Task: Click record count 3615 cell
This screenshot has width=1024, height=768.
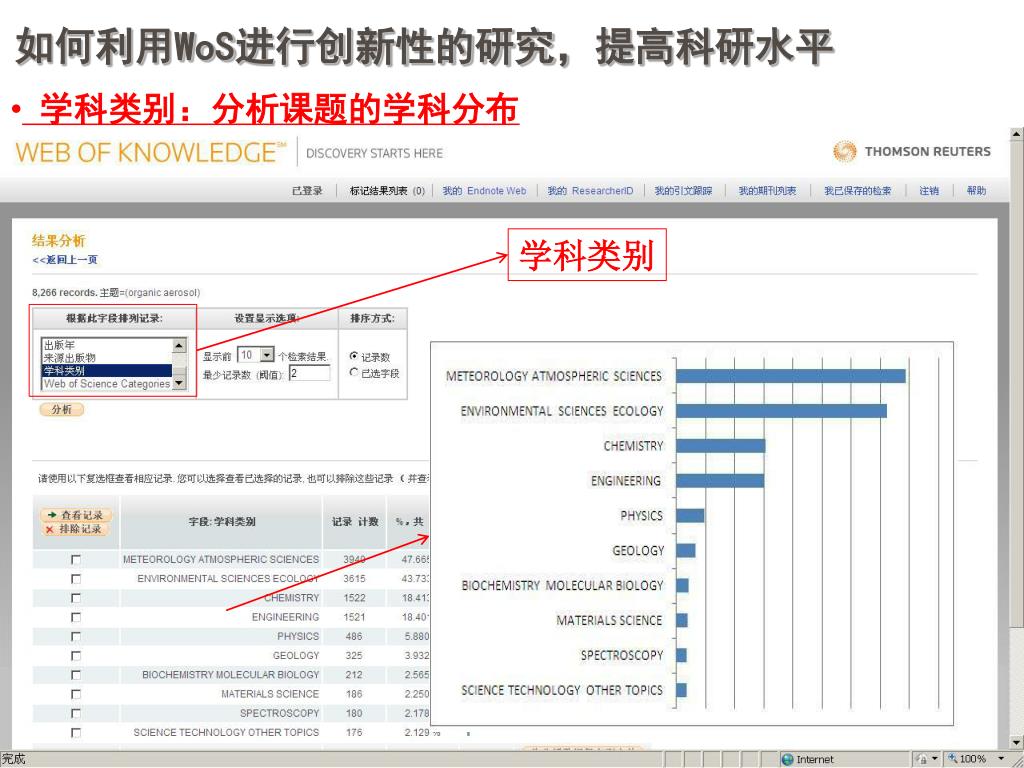Action: click(x=355, y=579)
